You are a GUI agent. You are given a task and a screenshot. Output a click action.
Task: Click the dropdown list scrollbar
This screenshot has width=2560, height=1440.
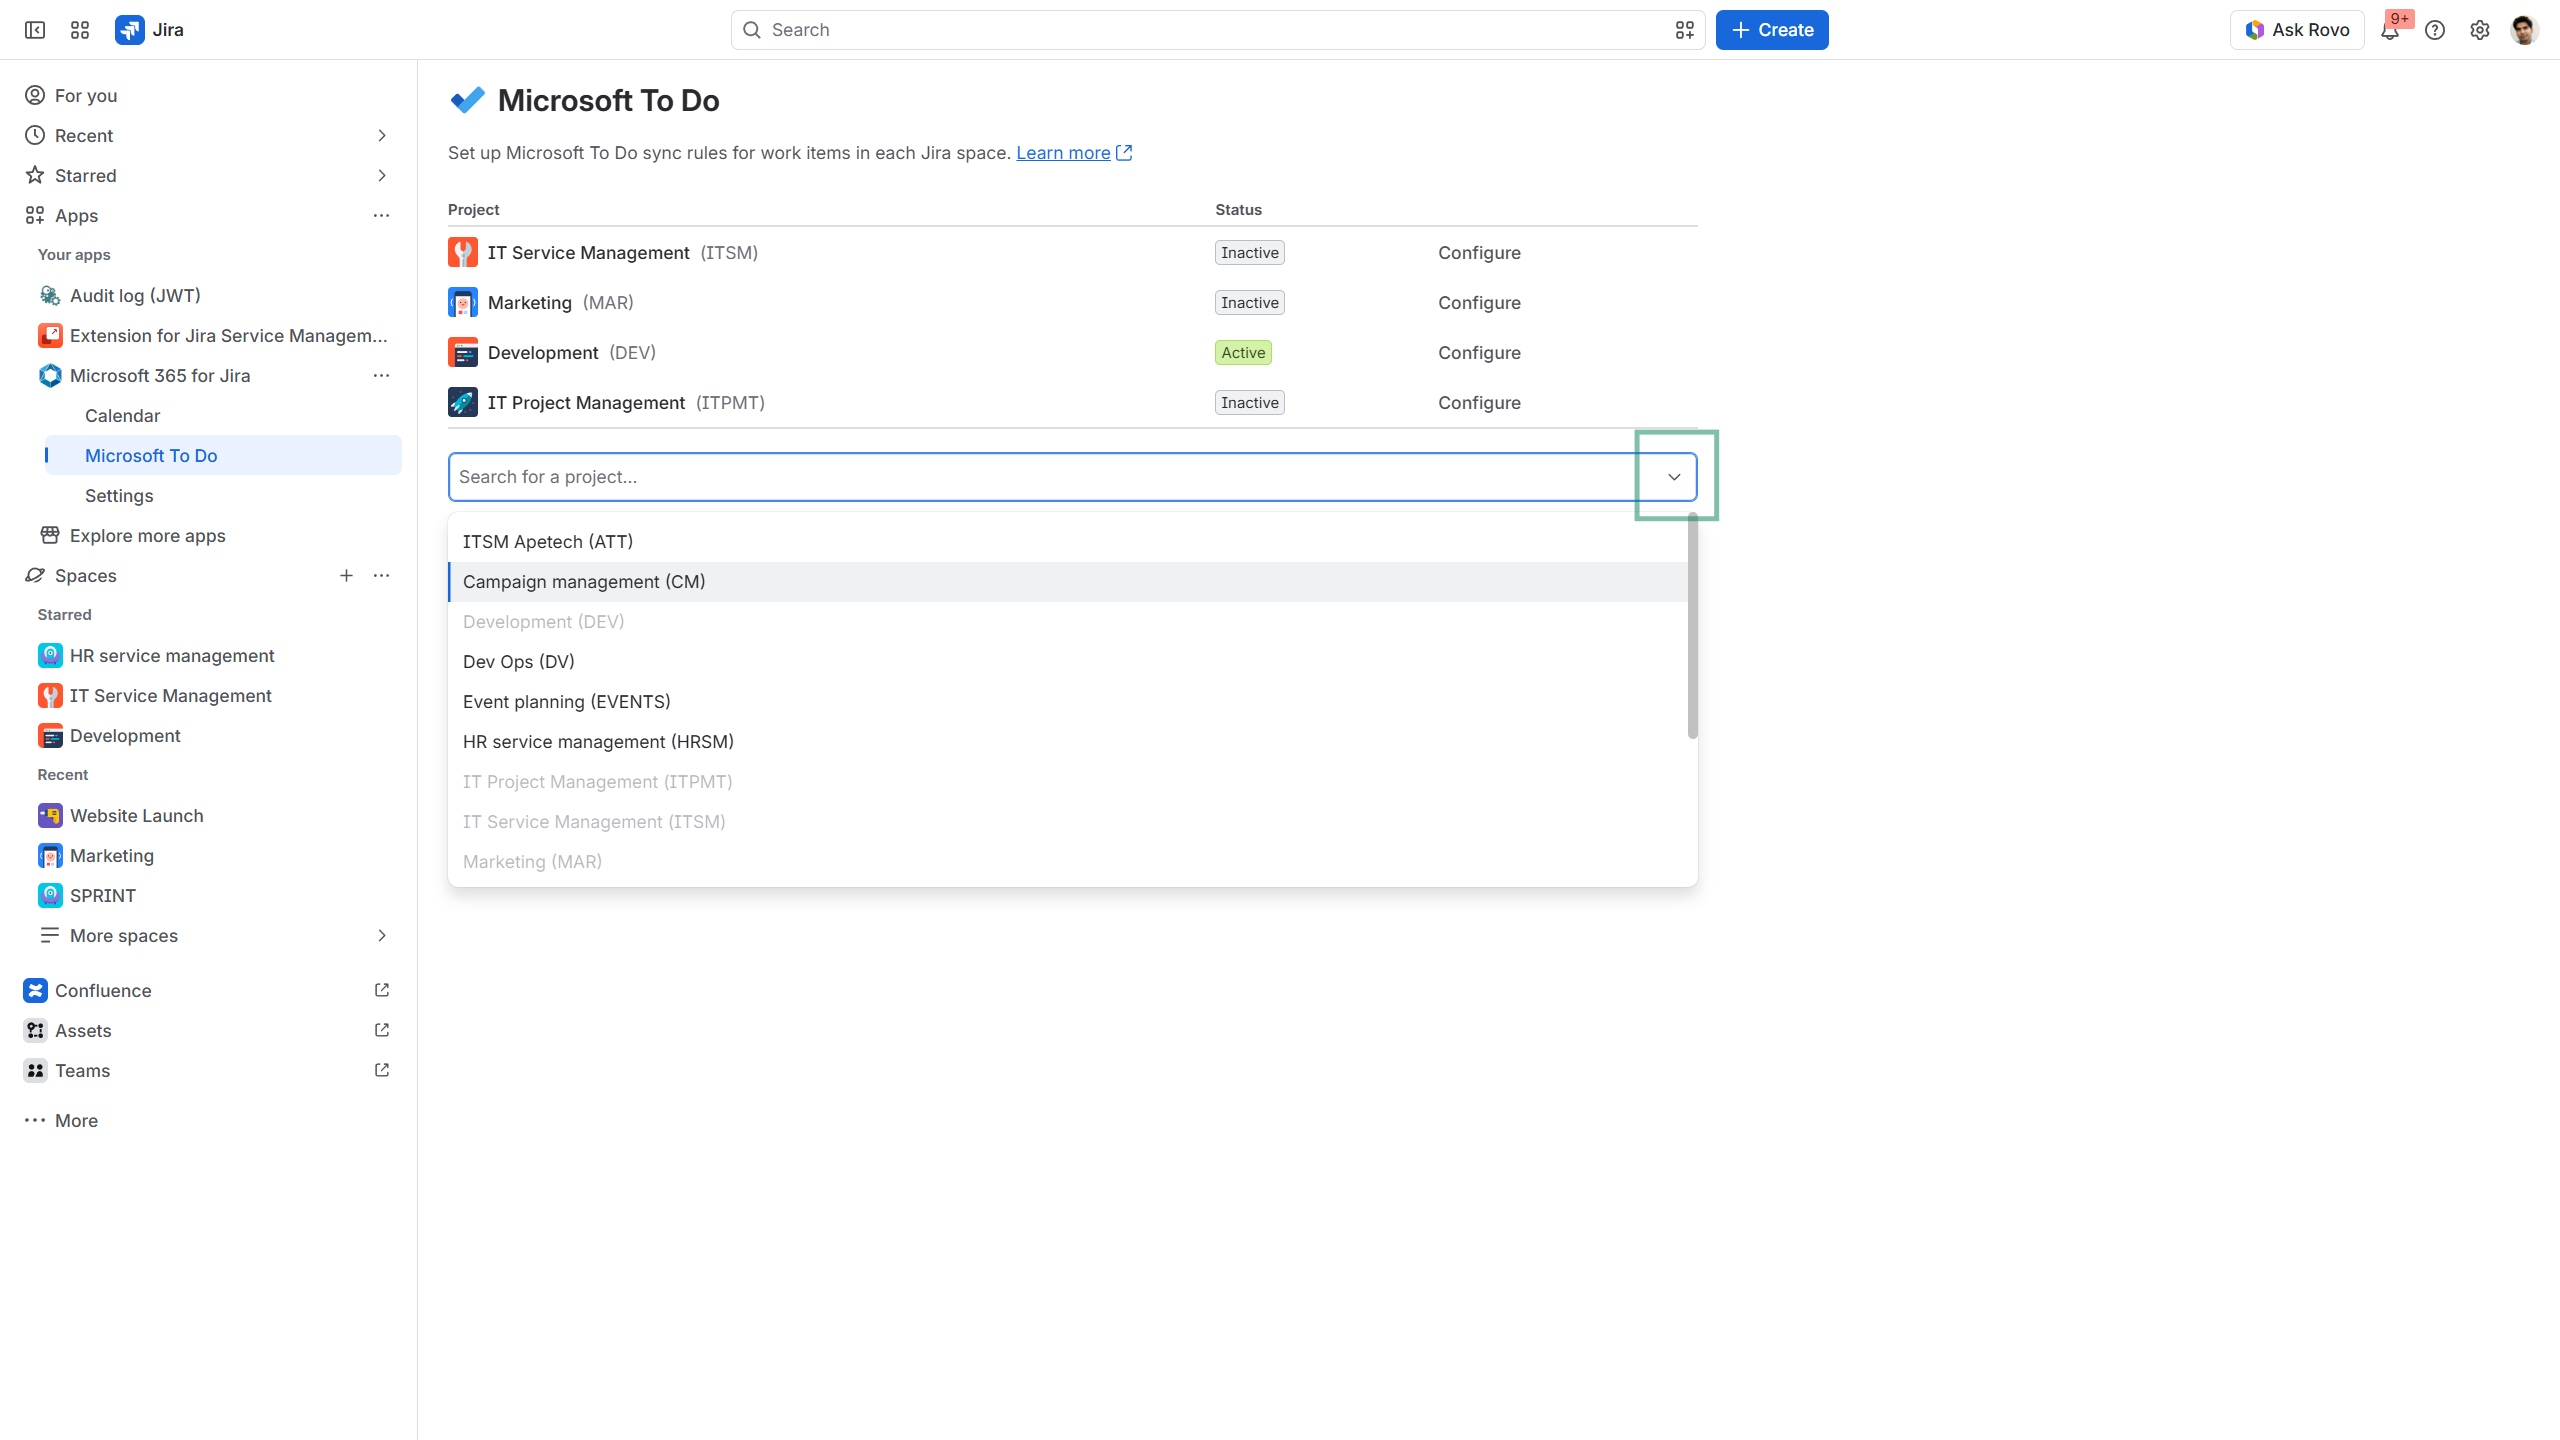click(x=1692, y=627)
